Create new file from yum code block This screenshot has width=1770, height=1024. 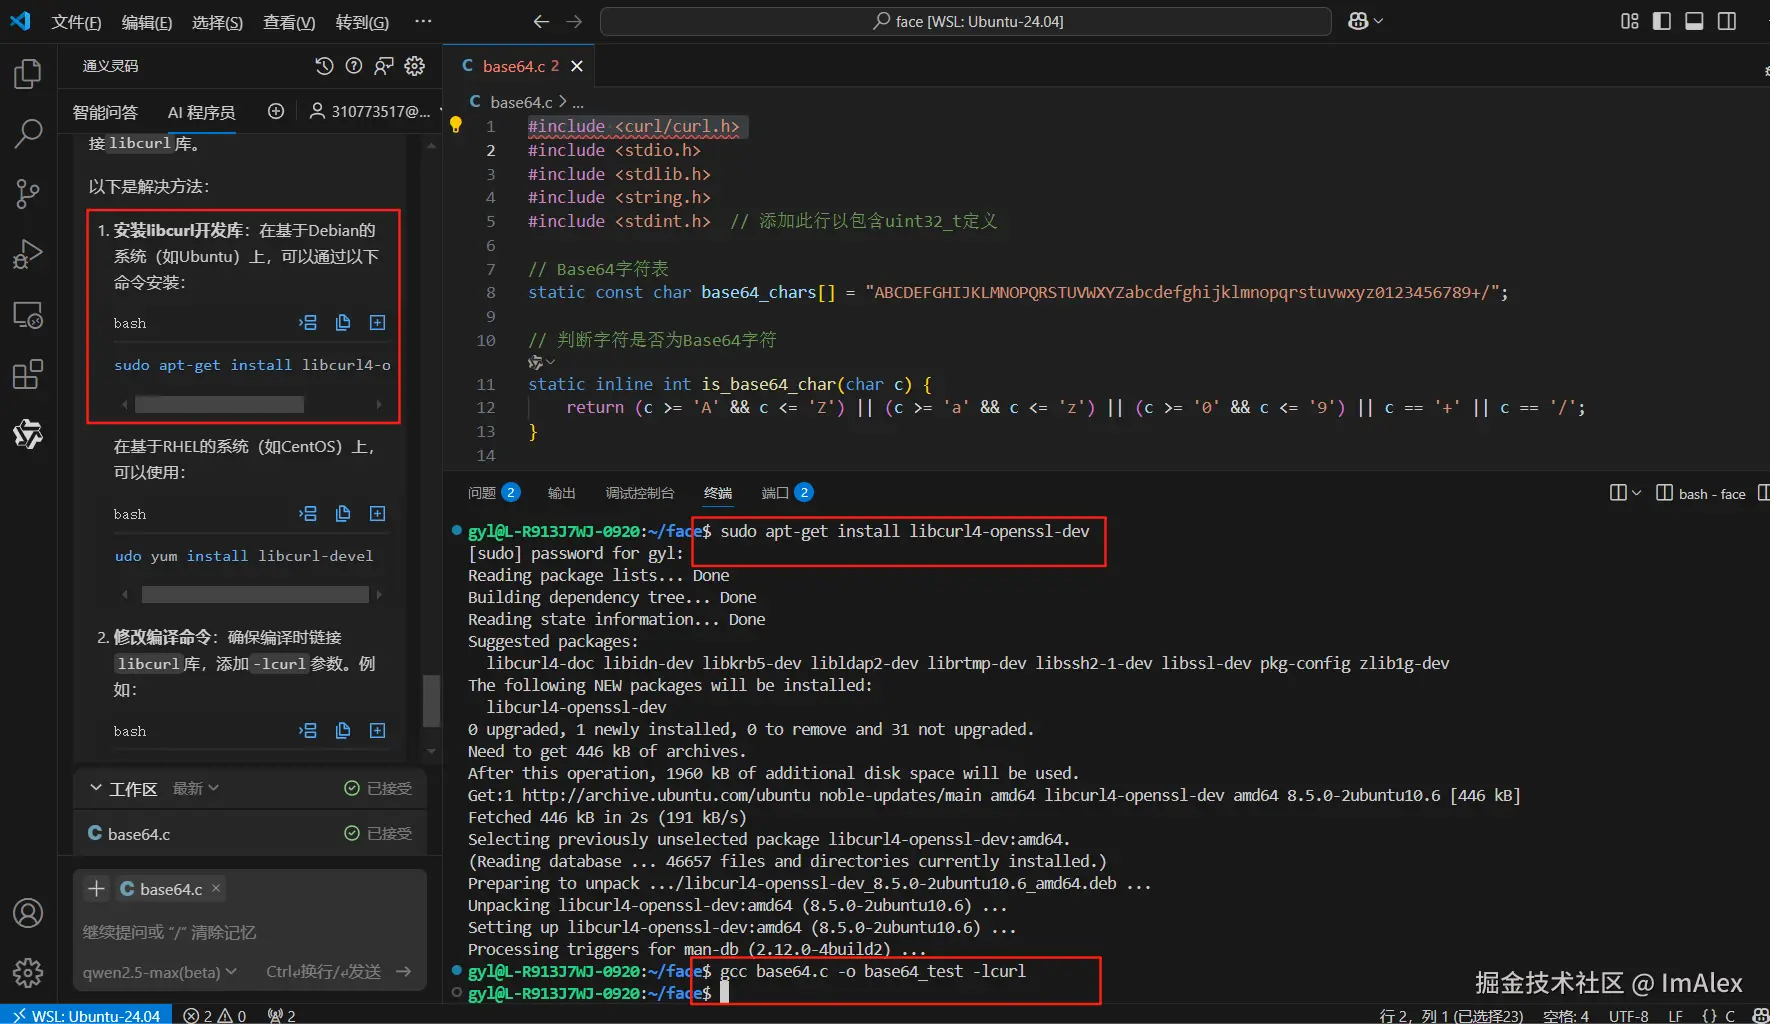tap(377, 513)
